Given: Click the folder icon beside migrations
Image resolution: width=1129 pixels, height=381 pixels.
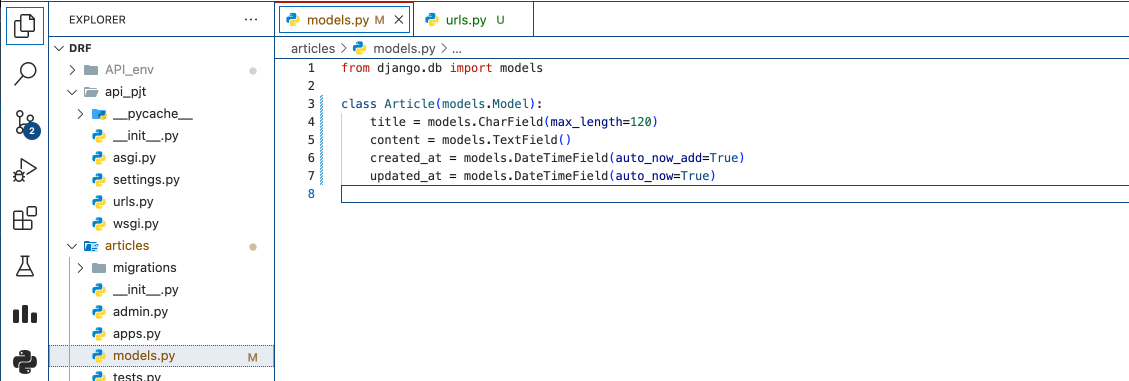Looking at the screenshot, I should pyautogui.click(x=99, y=268).
